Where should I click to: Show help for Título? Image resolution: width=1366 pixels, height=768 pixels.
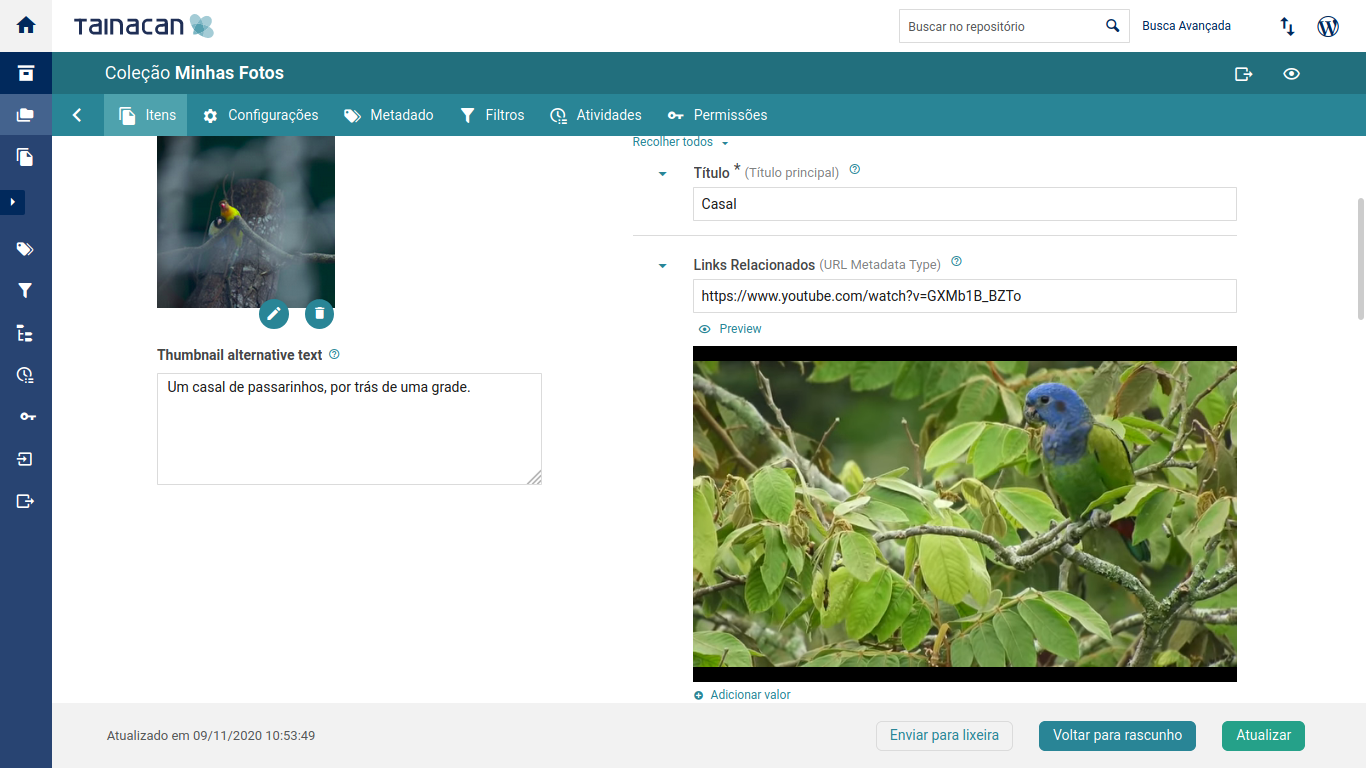[x=855, y=170]
